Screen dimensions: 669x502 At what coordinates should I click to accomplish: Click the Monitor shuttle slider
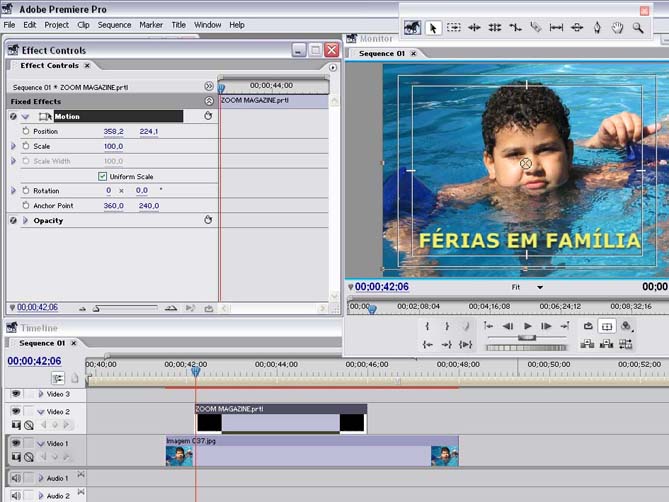coord(526,339)
